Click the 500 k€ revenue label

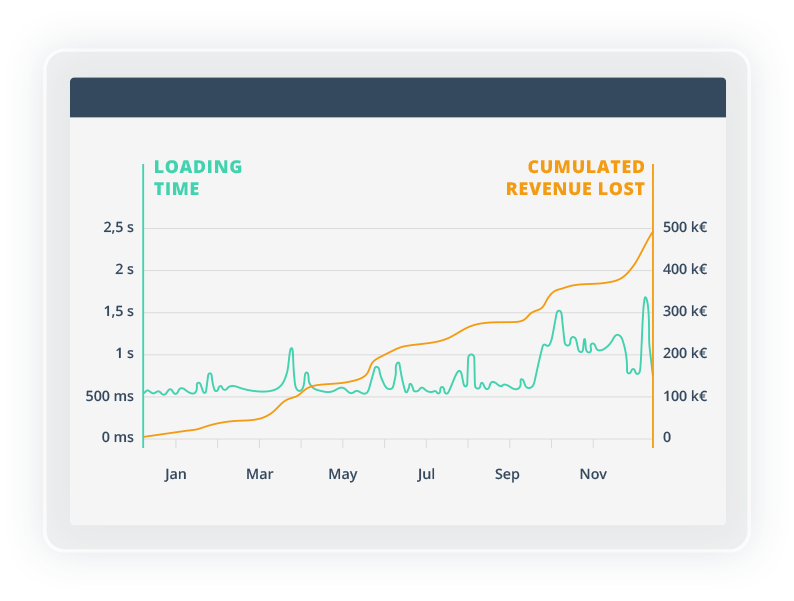coord(685,227)
